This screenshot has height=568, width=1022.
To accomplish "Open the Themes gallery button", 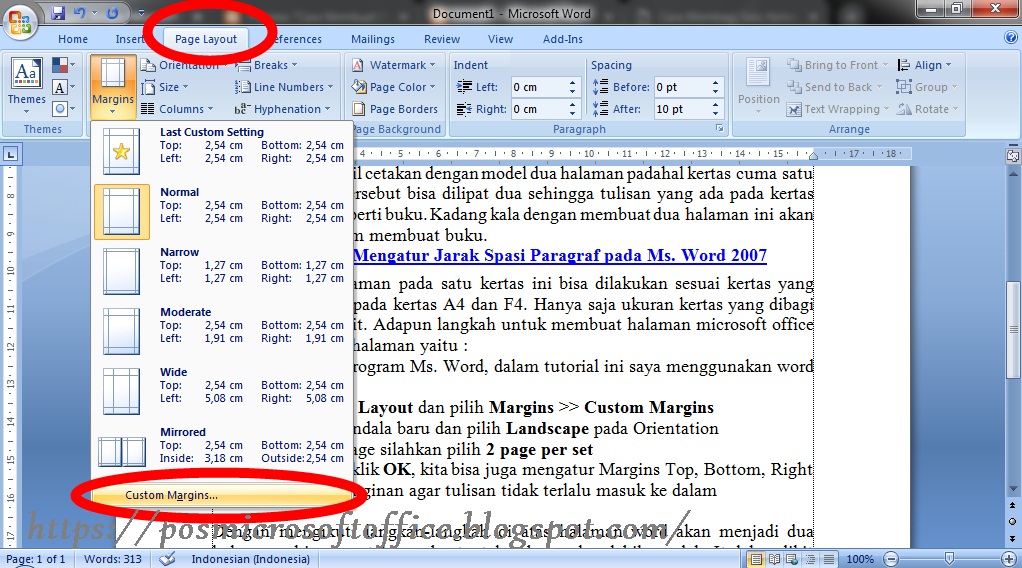I will coord(26,86).
